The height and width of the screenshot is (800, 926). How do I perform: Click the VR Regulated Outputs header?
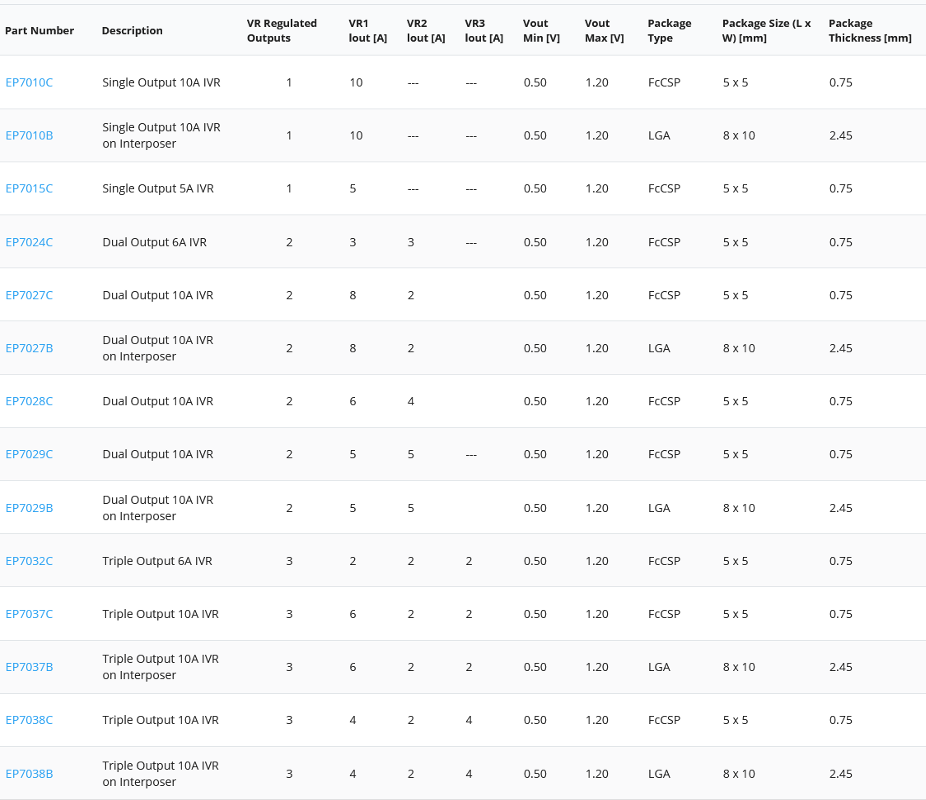[x=282, y=31]
